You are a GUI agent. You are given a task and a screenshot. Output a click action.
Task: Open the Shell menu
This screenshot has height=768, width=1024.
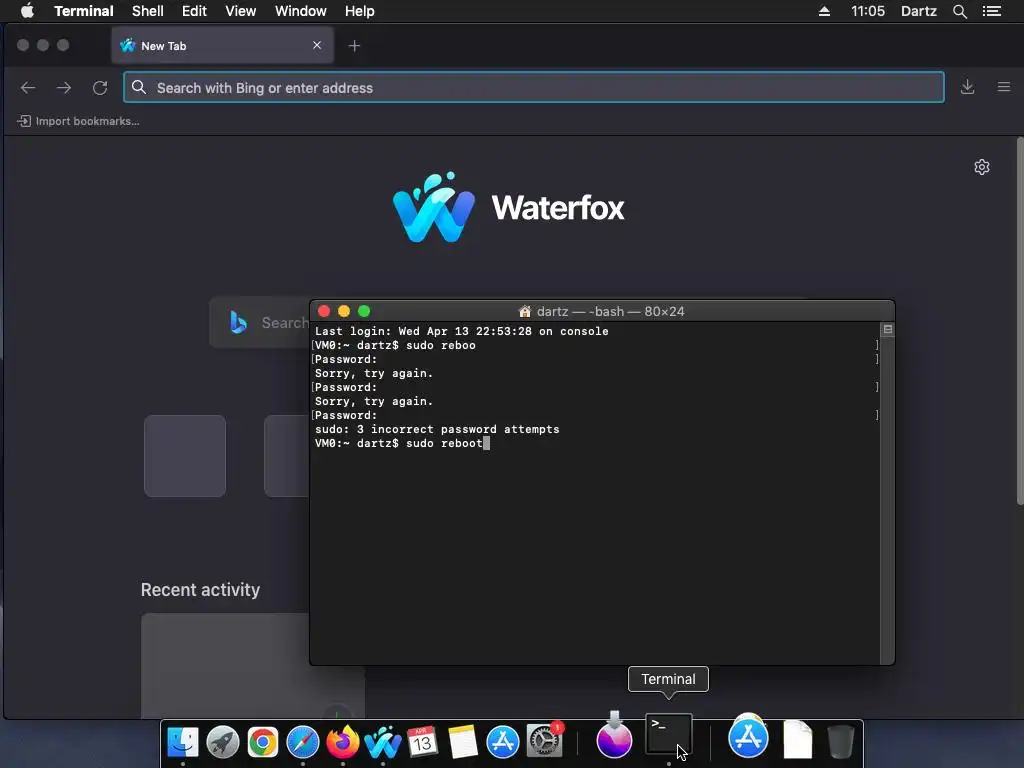tap(148, 11)
